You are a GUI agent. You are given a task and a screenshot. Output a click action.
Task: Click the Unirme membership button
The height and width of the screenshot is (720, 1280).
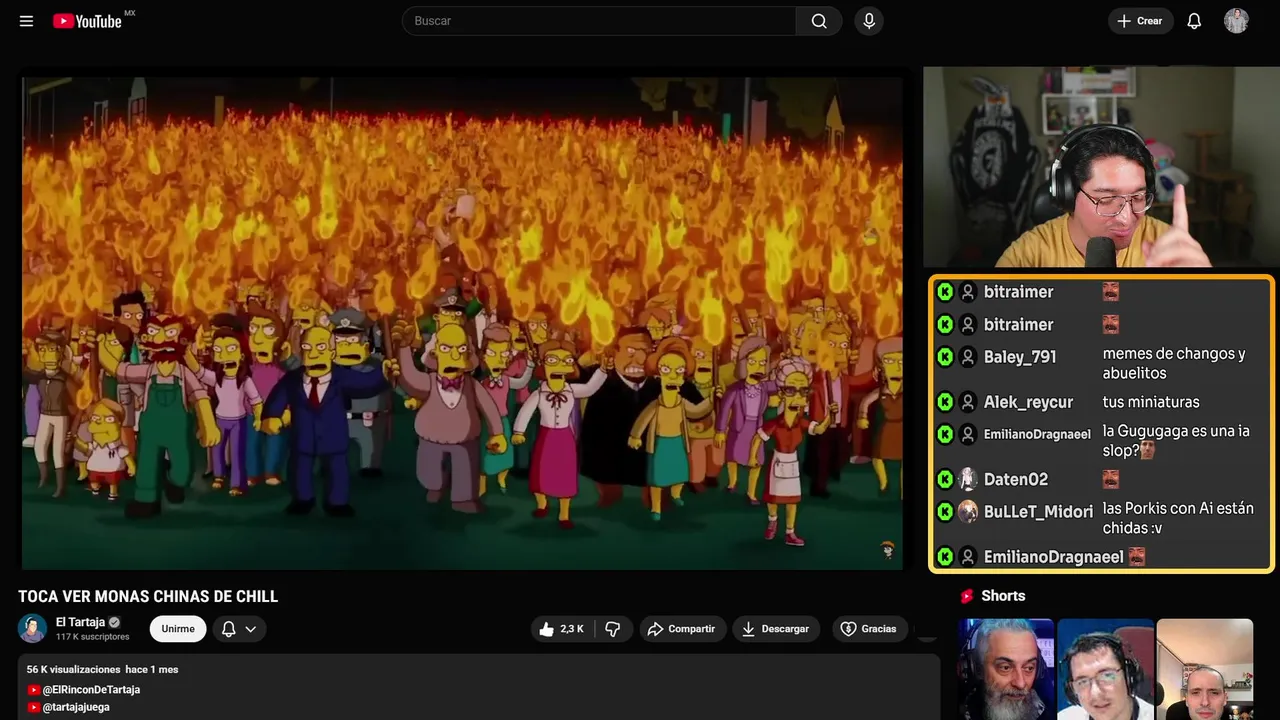point(178,629)
